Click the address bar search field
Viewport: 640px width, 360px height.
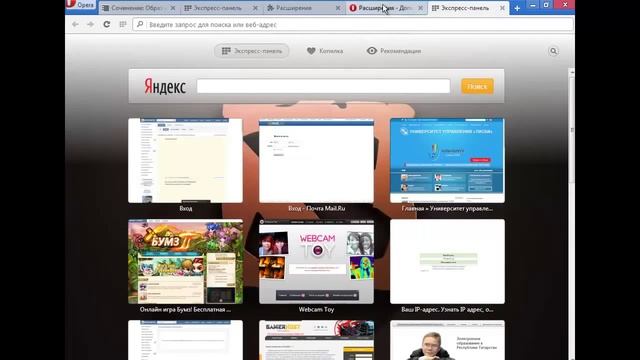[x=353, y=24]
